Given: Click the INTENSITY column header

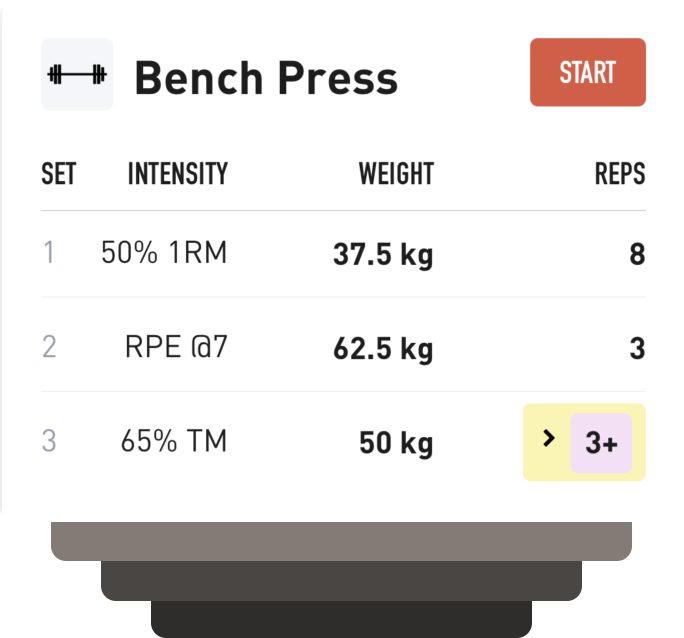Looking at the screenshot, I should (x=177, y=175).
